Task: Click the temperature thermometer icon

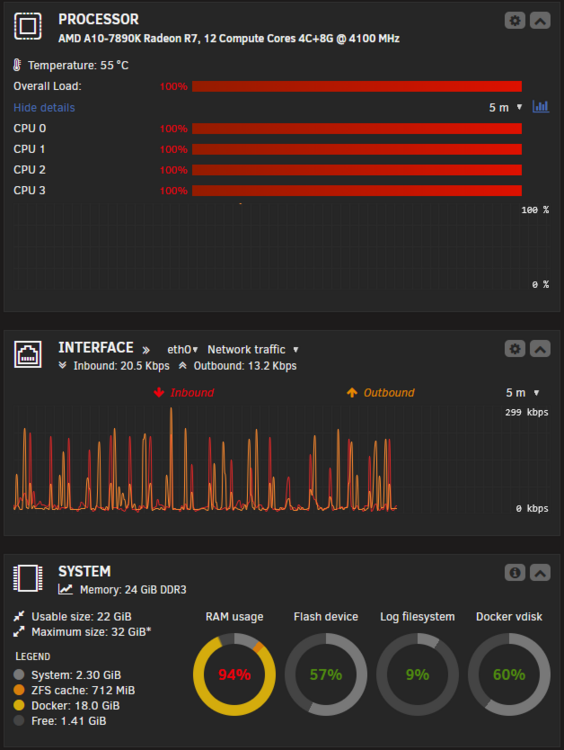Action: point(17,65)
